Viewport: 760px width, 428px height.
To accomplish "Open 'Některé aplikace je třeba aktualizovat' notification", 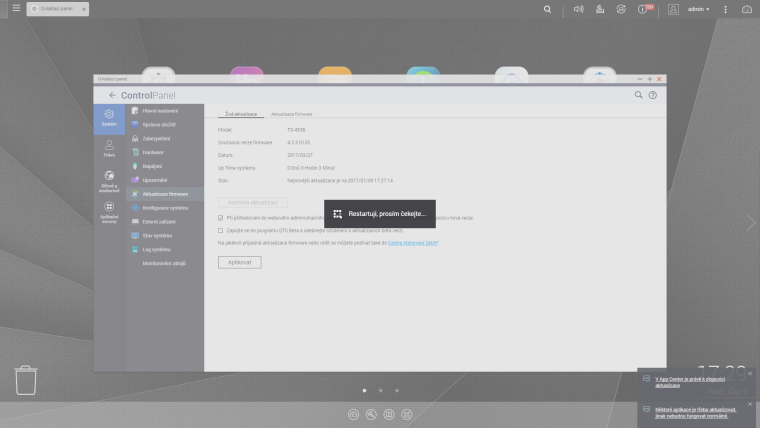I will click(696, 412).
